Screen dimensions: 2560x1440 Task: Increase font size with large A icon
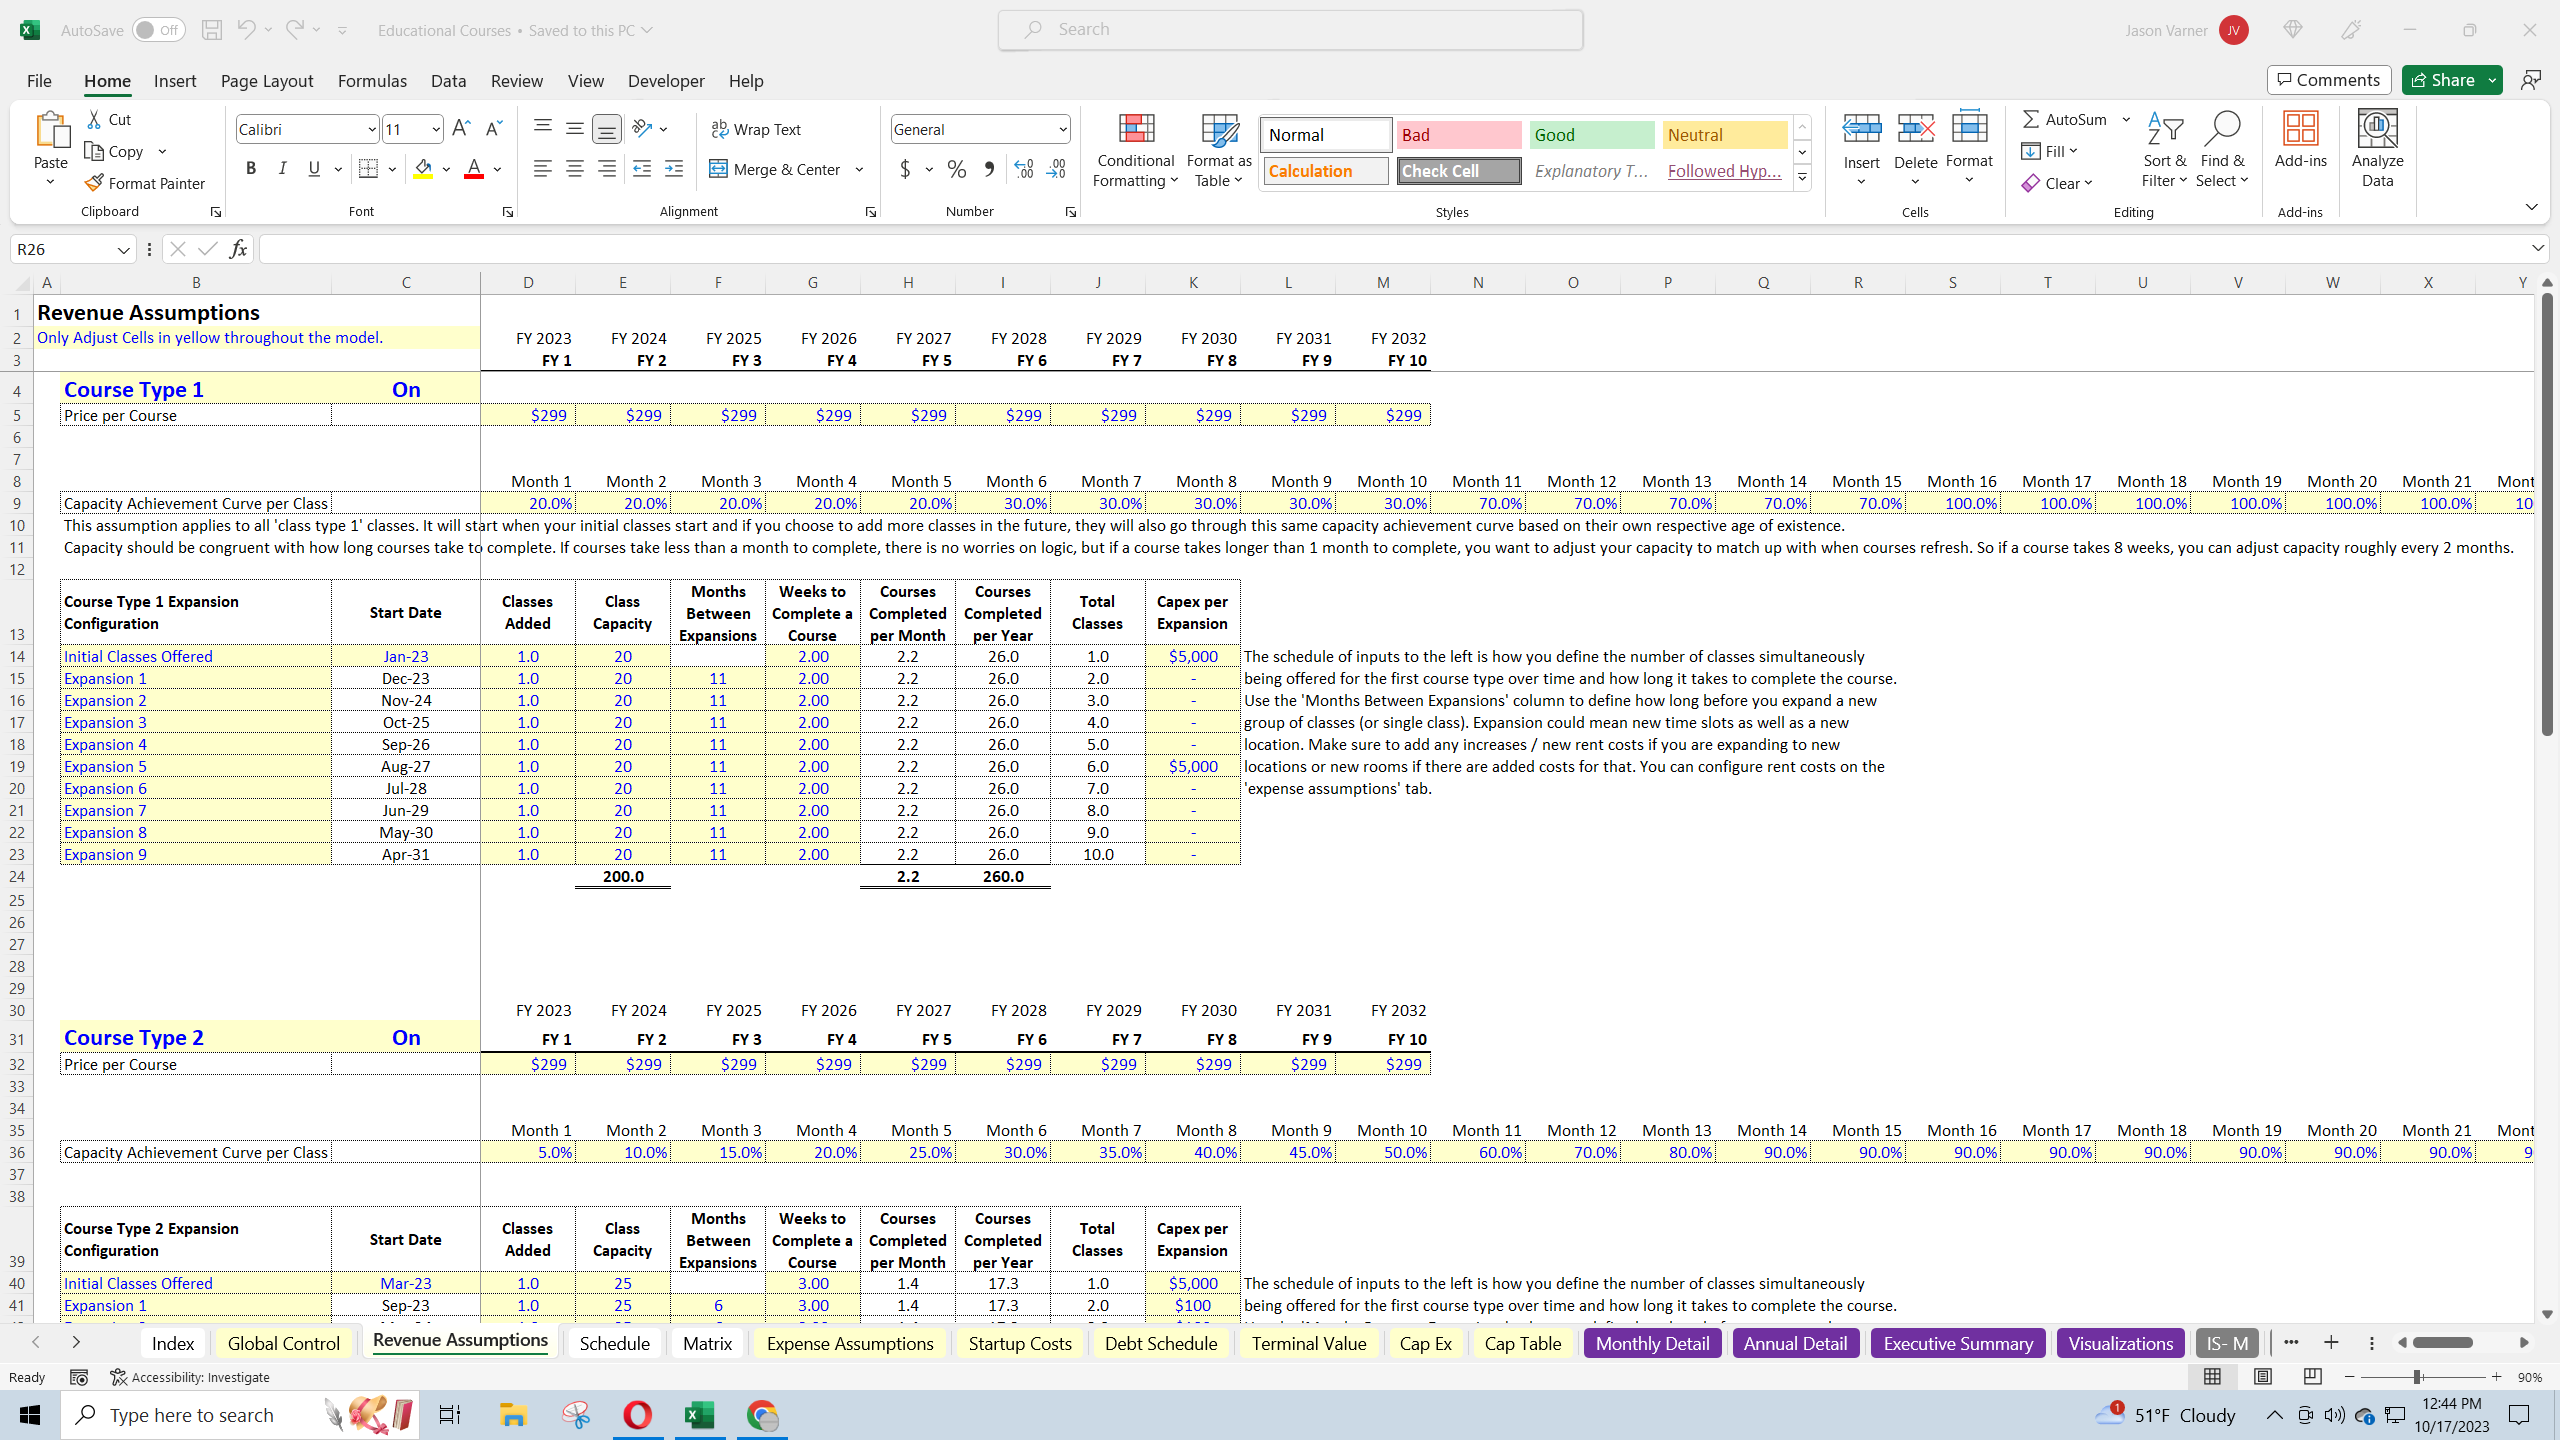tap(461, 129)
